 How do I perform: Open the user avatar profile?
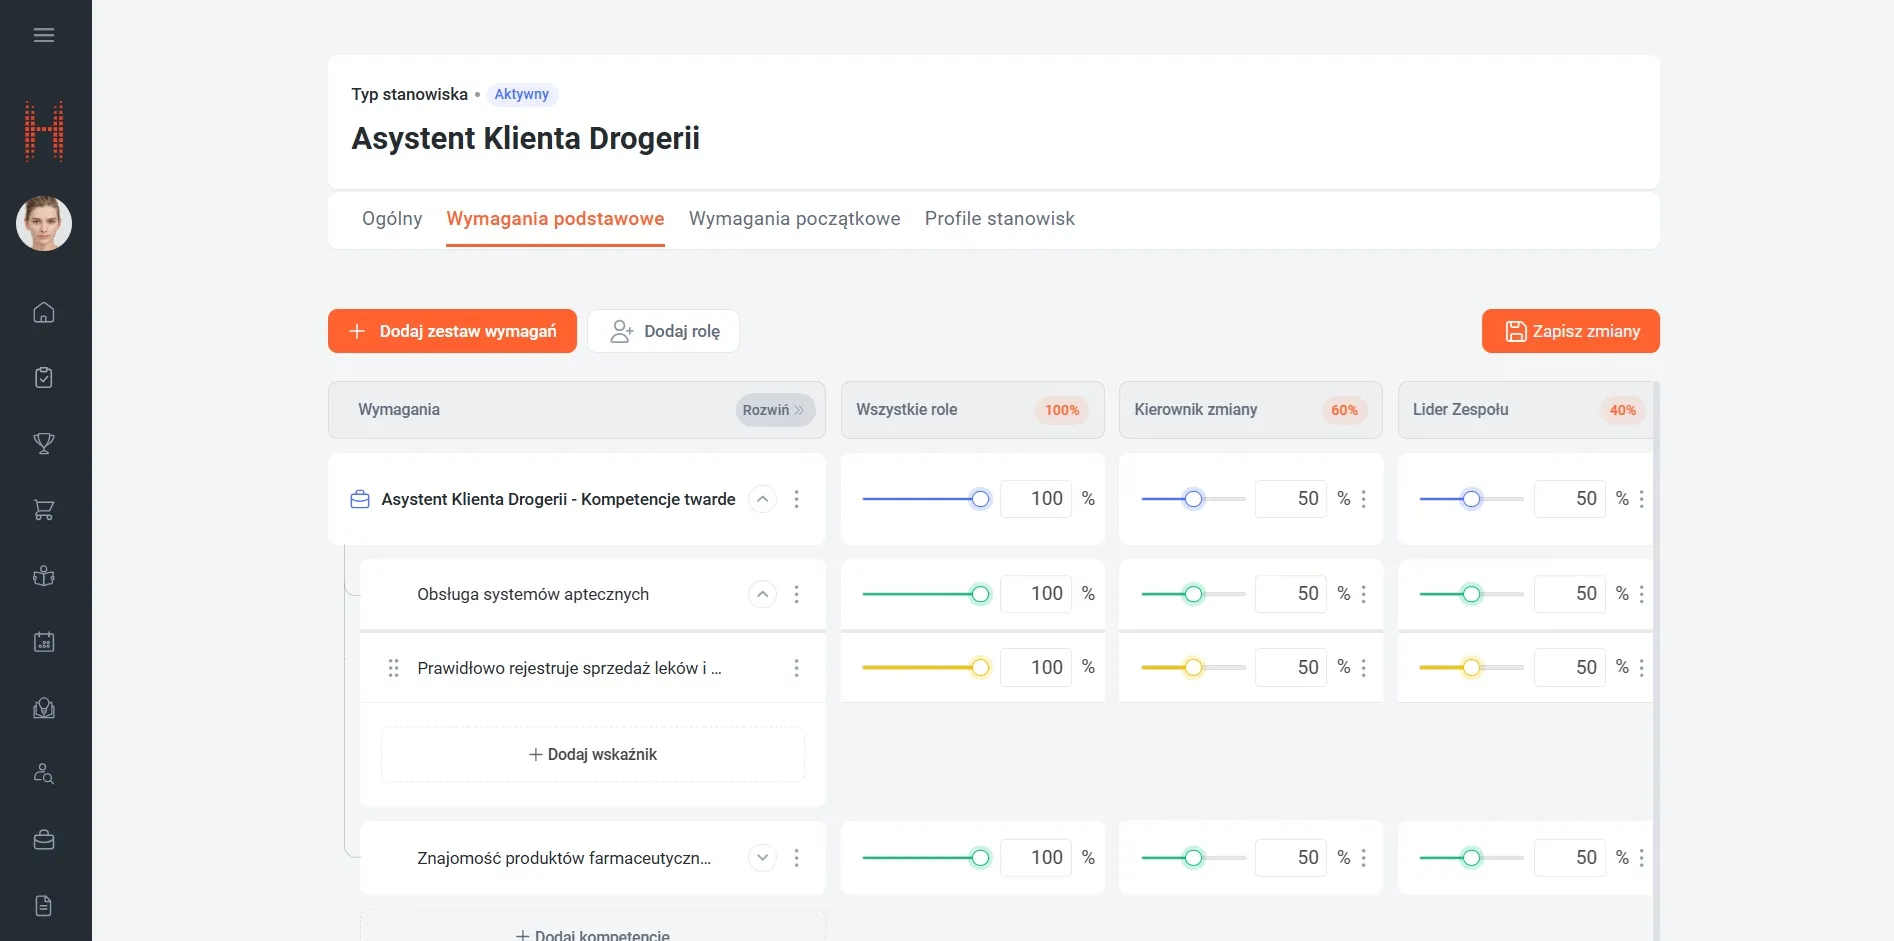44,223
